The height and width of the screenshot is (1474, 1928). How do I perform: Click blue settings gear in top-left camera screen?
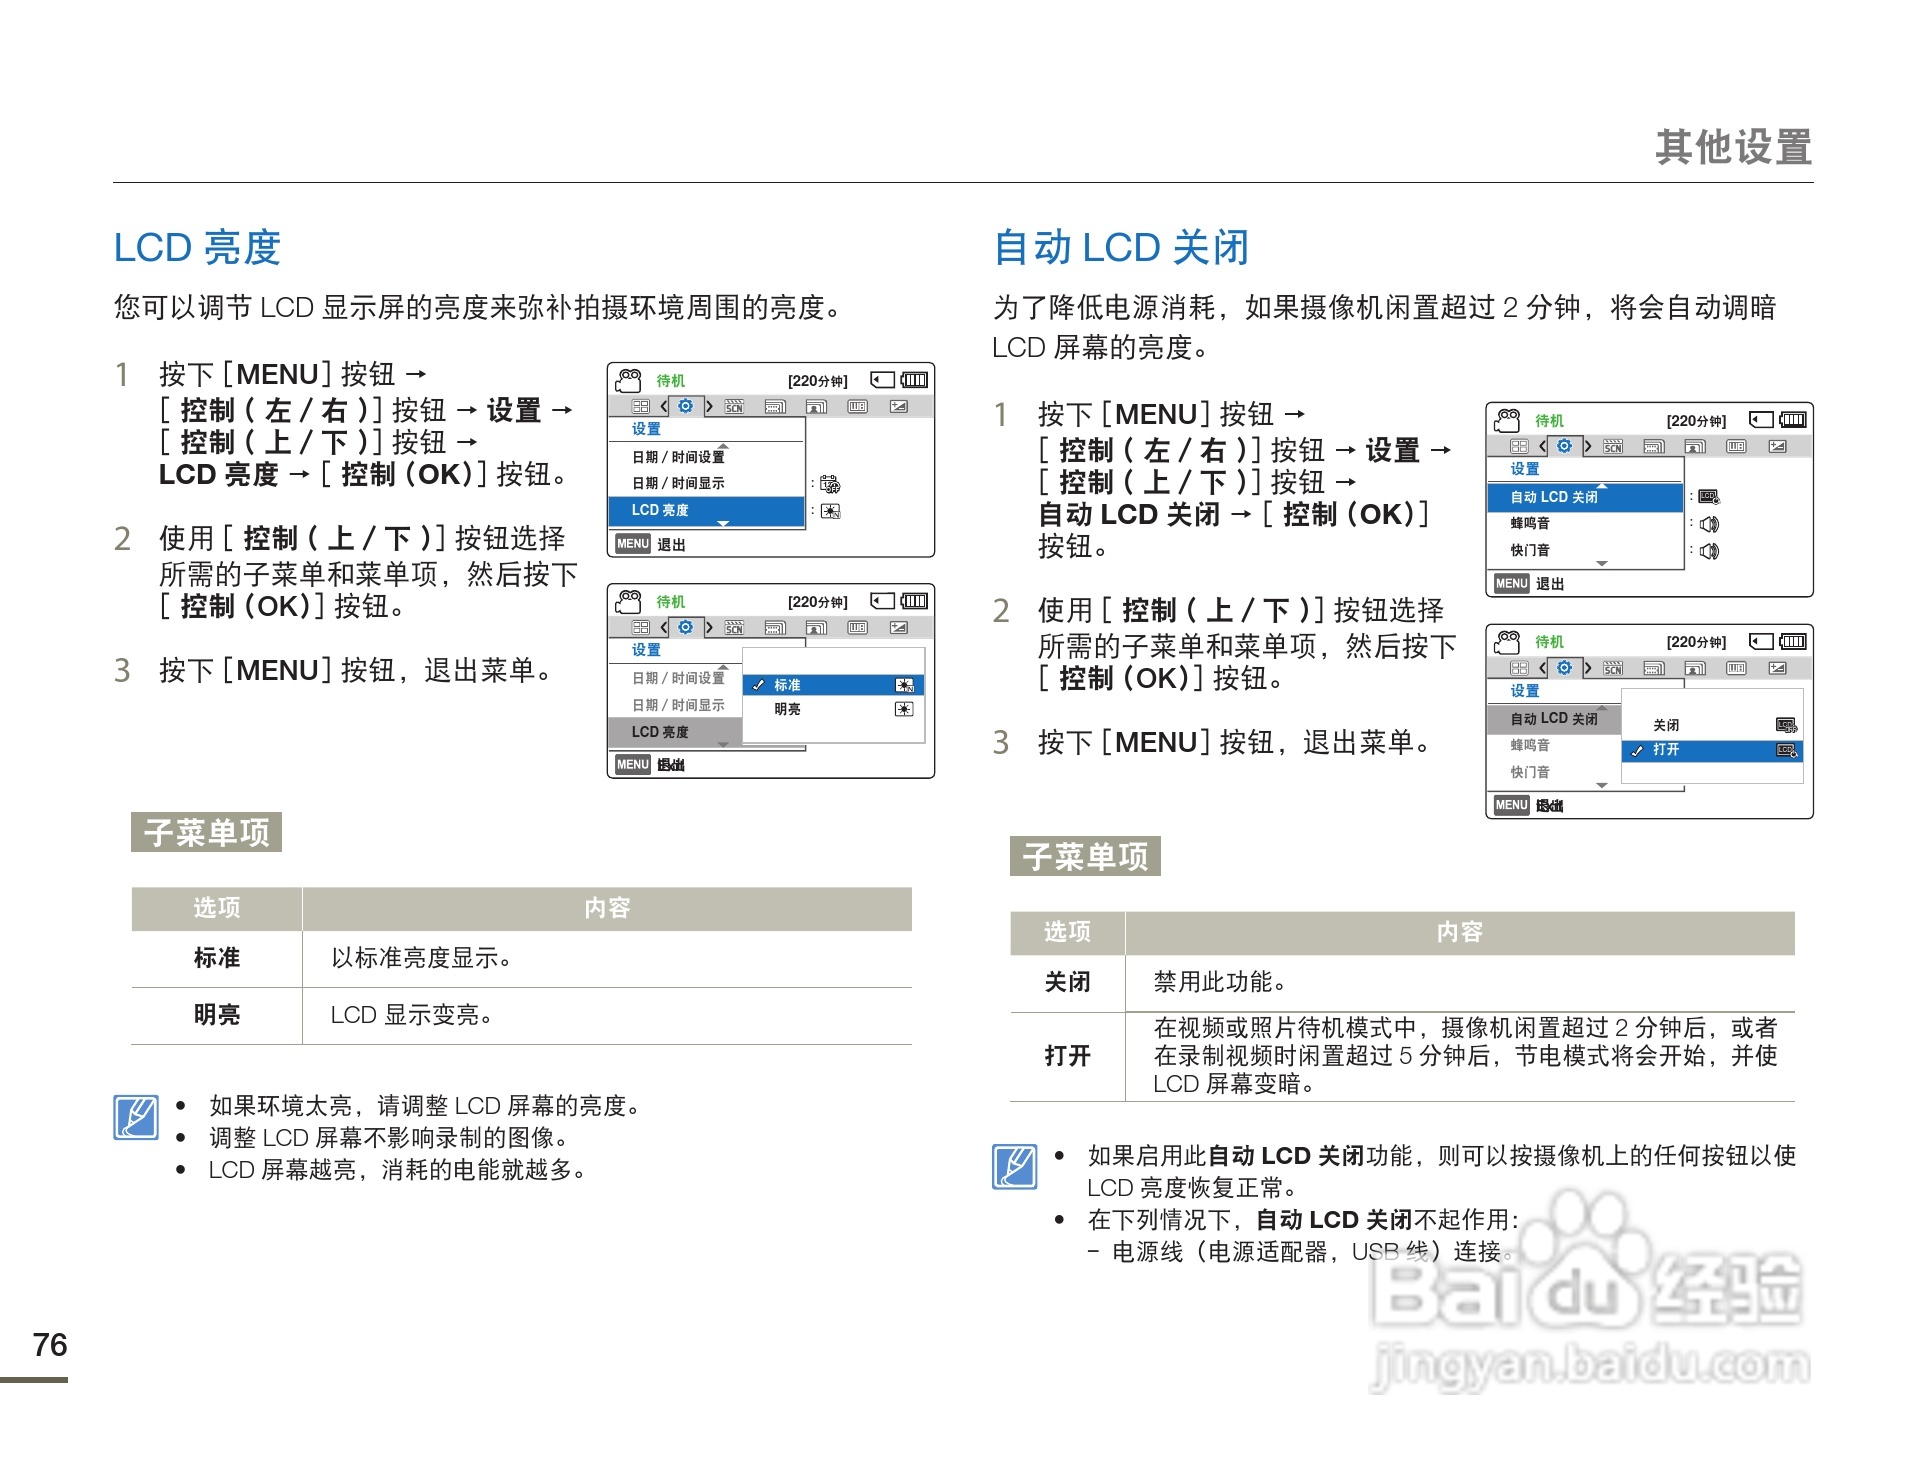tap(685, 406)
